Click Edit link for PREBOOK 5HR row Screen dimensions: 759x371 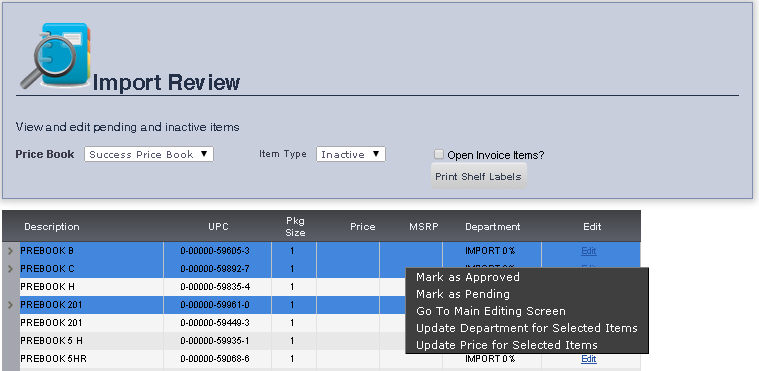tap(589, 359)
